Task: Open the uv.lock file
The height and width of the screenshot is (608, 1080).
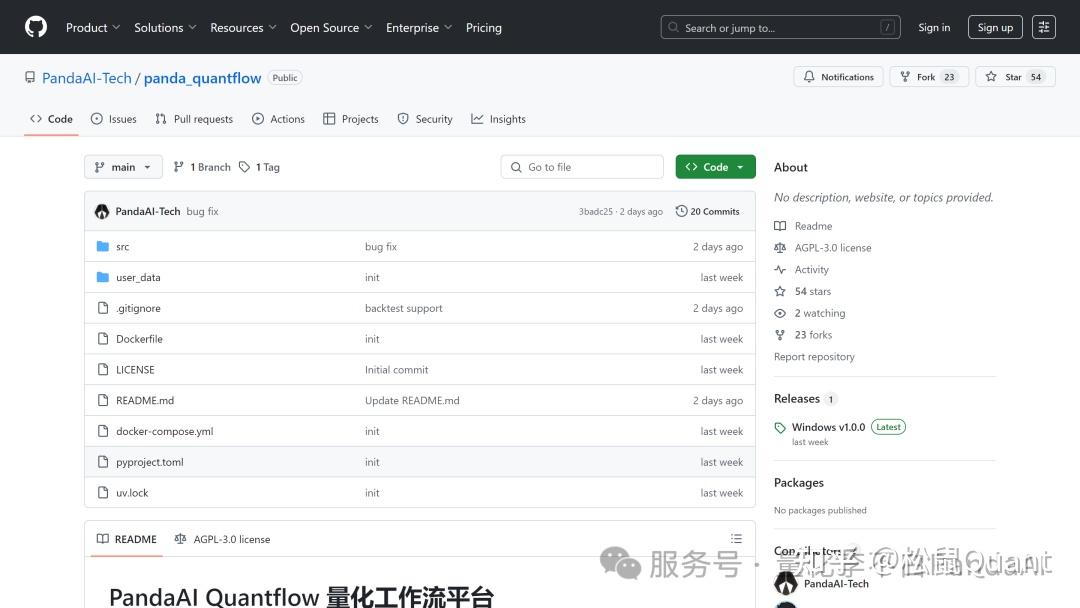Action: tap(132, 493)
